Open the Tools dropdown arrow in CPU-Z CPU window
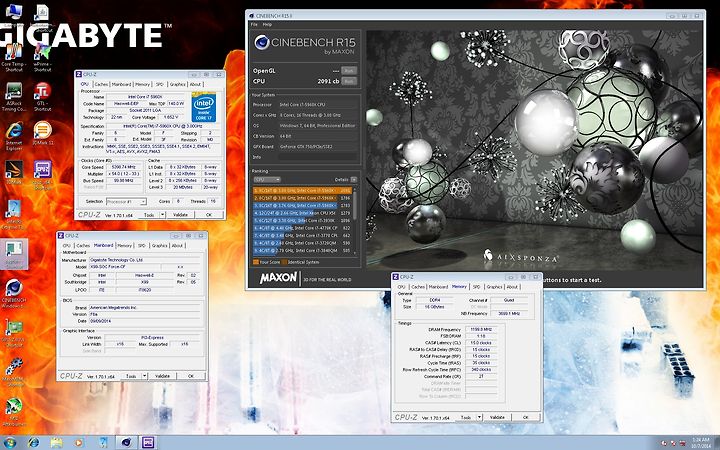This screenshot has height=450, width=720. 162,214
